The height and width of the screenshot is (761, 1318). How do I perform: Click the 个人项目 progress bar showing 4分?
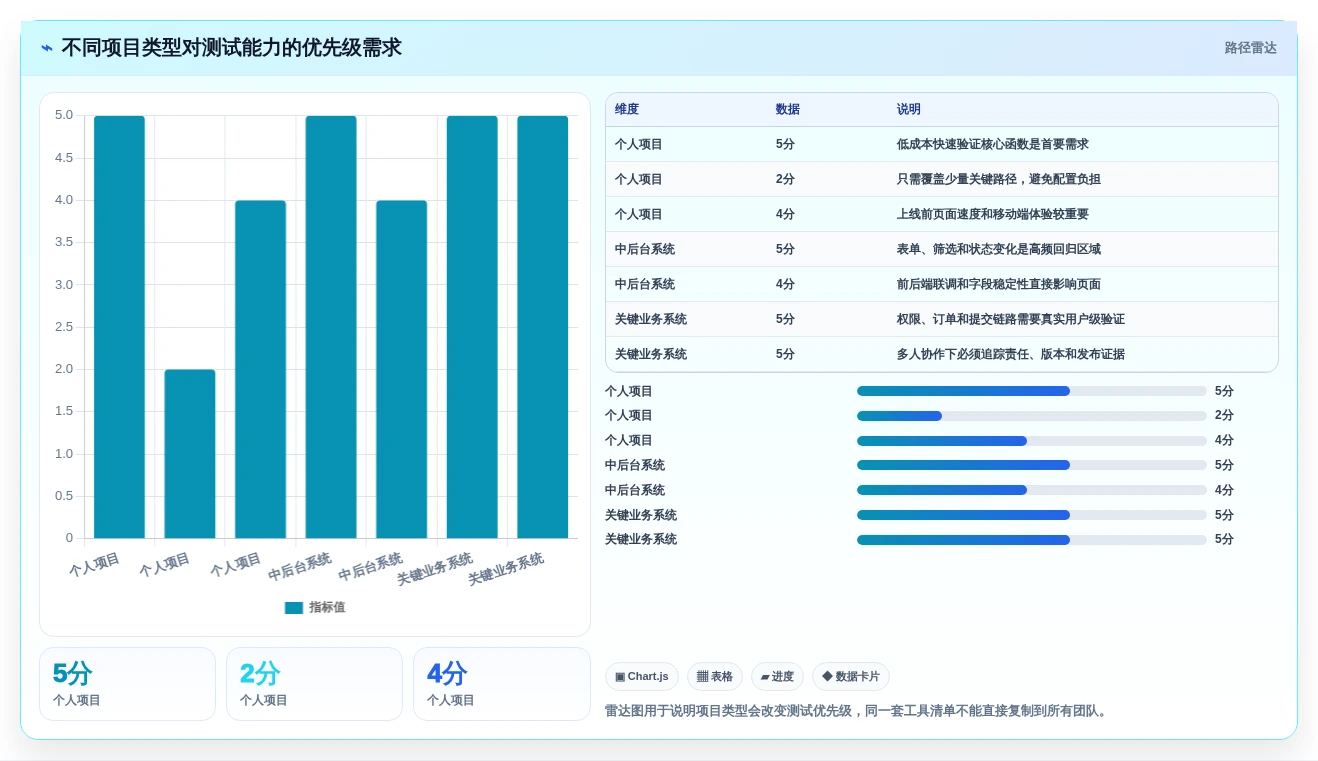click(1032, 441)
